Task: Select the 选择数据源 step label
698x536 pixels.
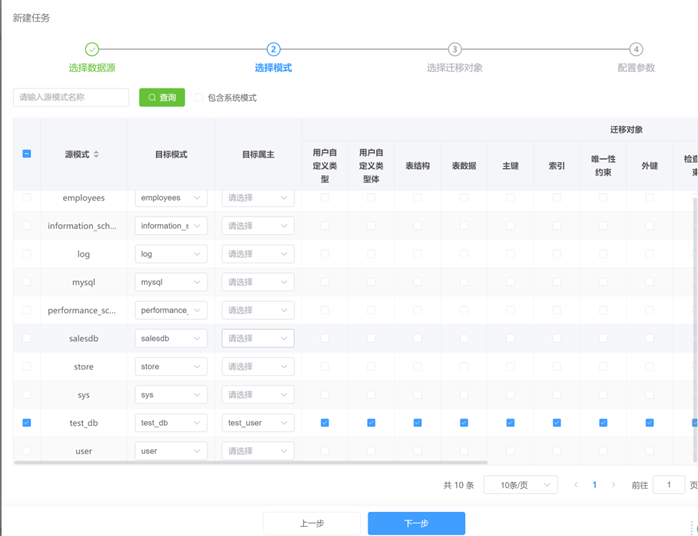Action: (92, 68)
